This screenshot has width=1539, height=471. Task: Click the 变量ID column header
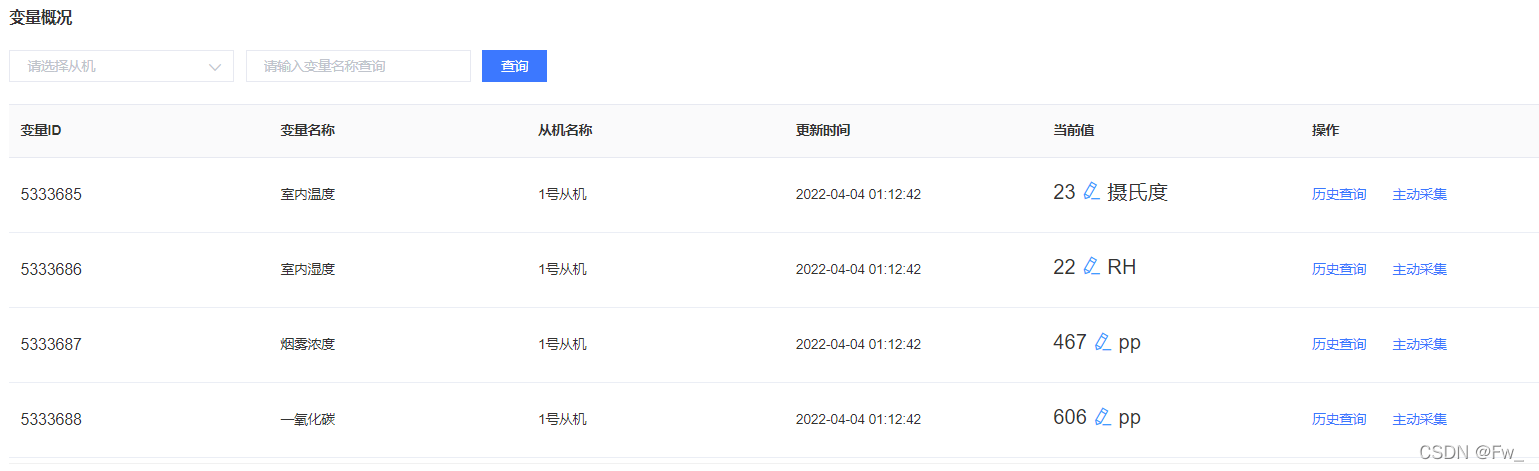pyautogui.click(x=41, y=130)
